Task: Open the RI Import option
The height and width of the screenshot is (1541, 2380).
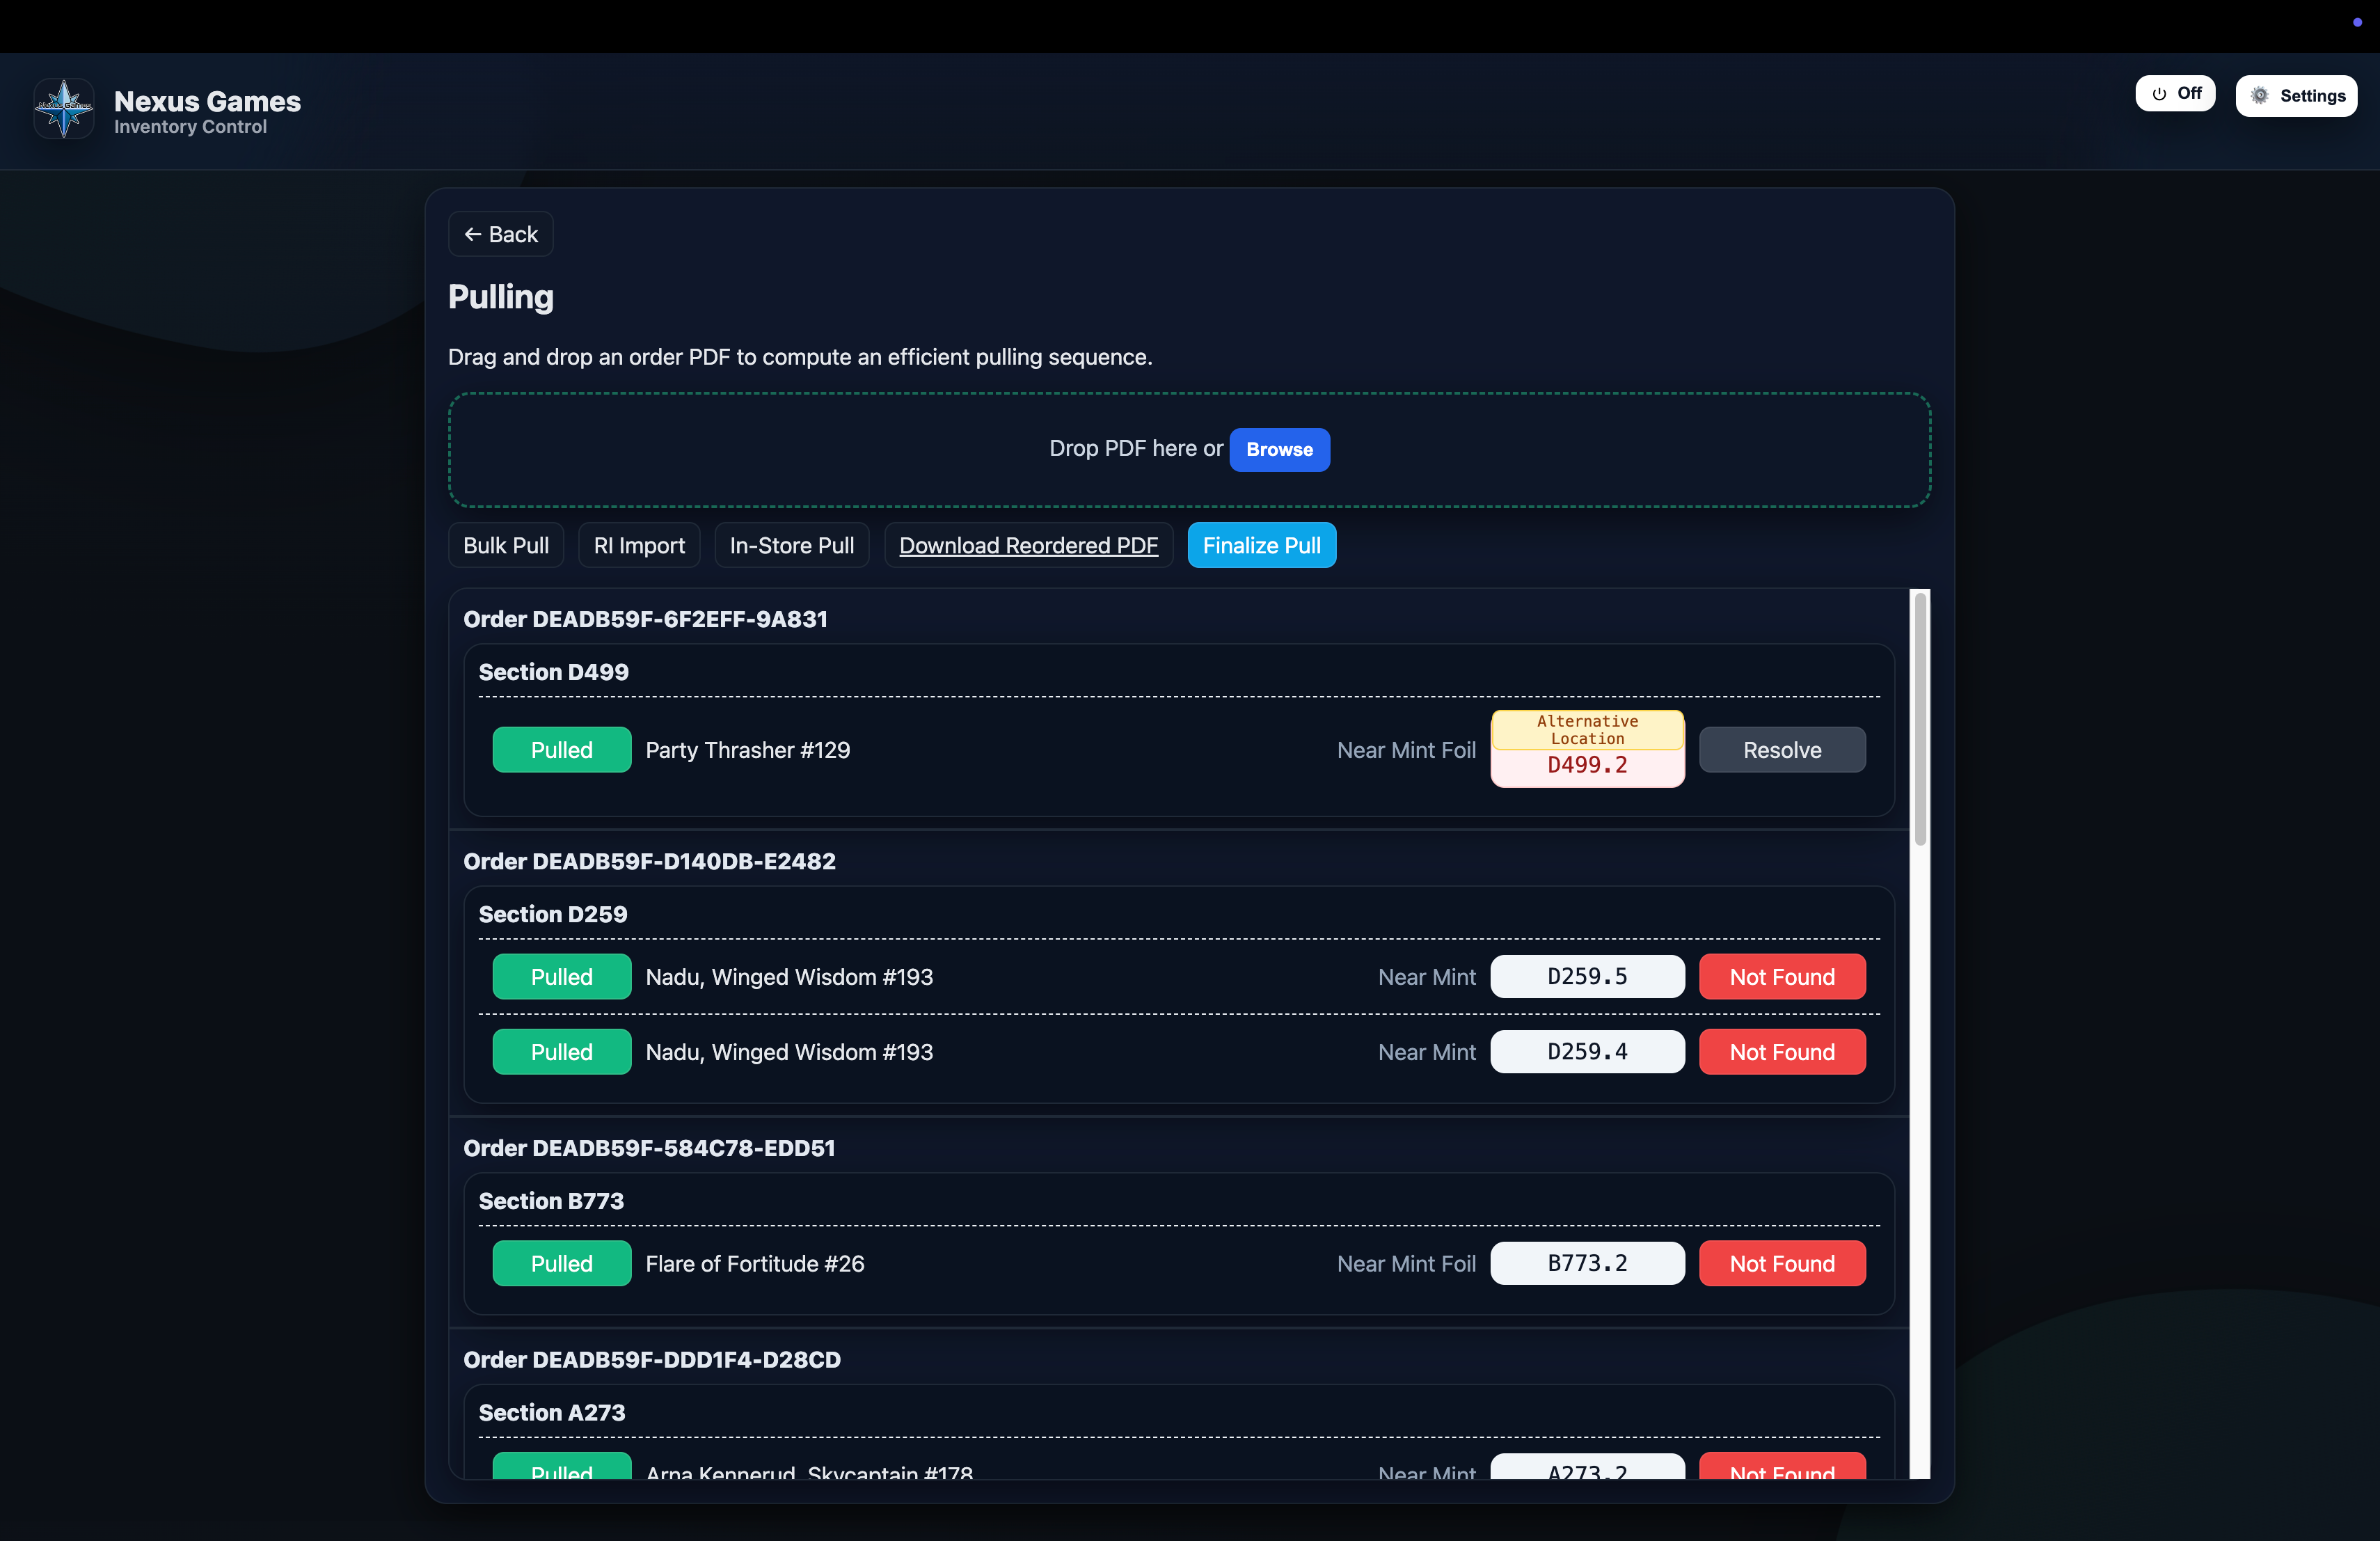Action: pos(638,545)
